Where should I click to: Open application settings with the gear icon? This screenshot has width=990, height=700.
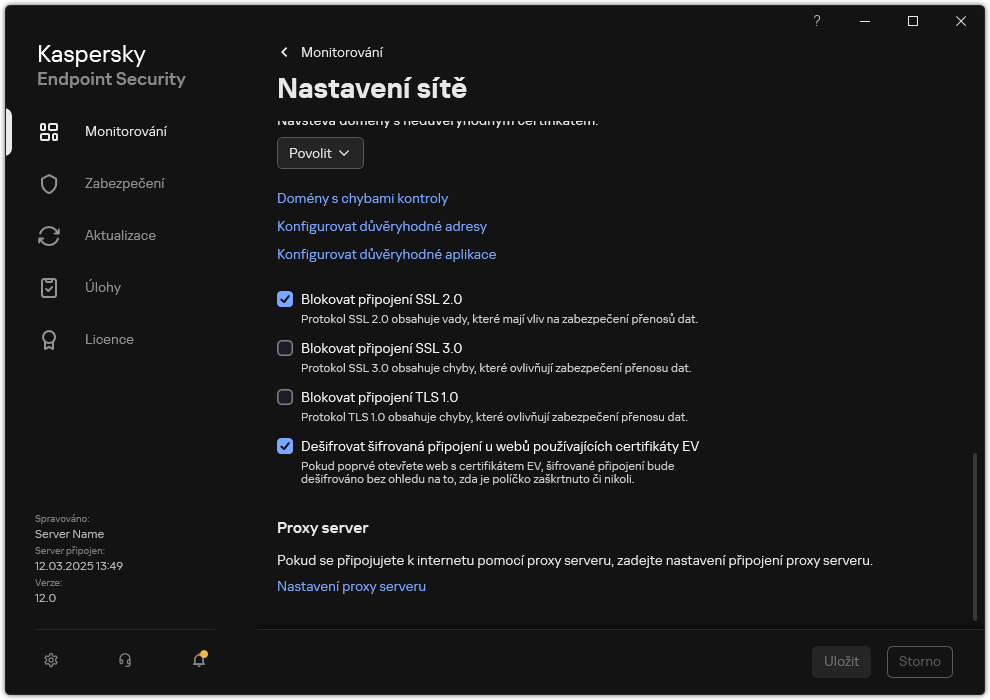tap(51, 660)
